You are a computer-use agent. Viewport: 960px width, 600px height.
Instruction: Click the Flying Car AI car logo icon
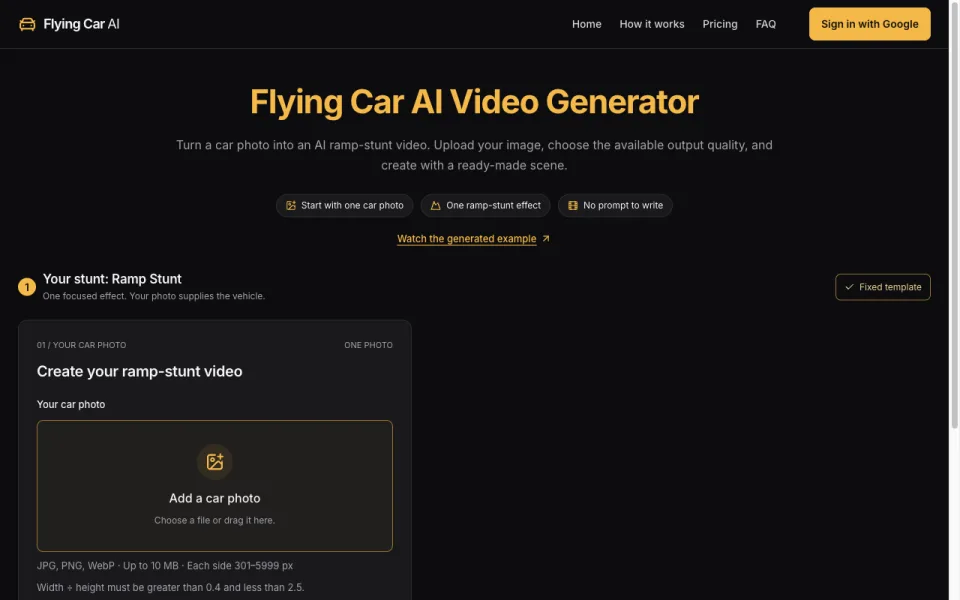point(27,24)
